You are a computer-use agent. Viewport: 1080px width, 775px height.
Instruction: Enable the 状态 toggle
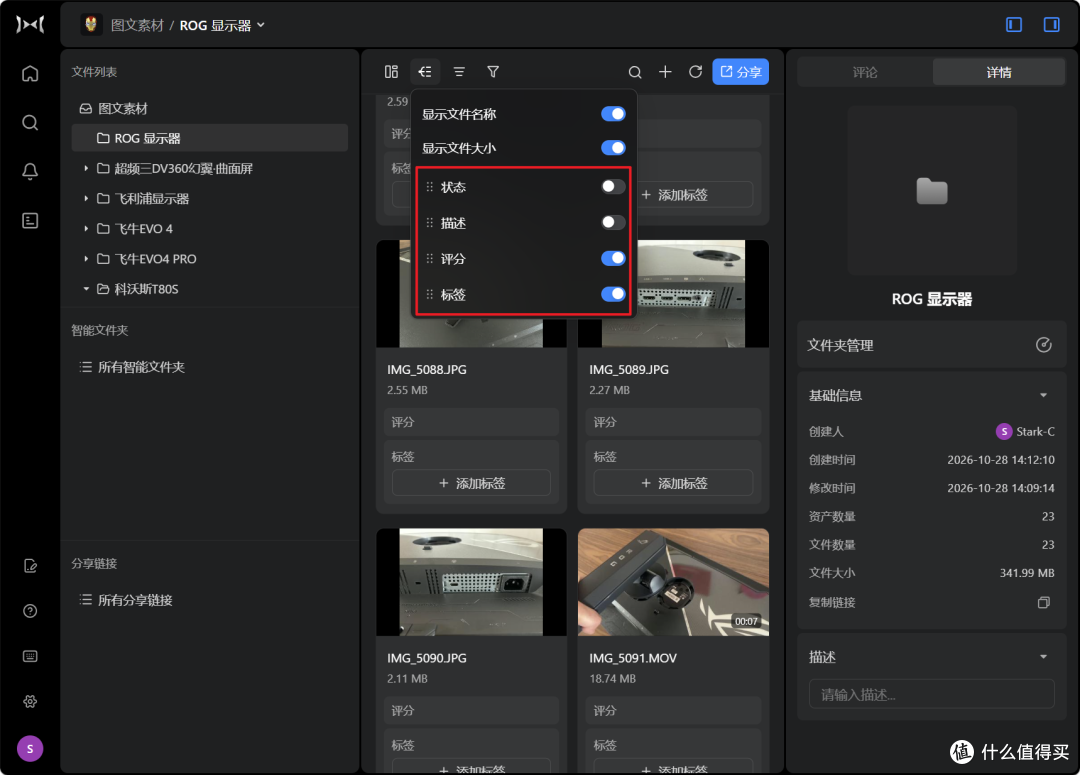(x=613, y=187)
